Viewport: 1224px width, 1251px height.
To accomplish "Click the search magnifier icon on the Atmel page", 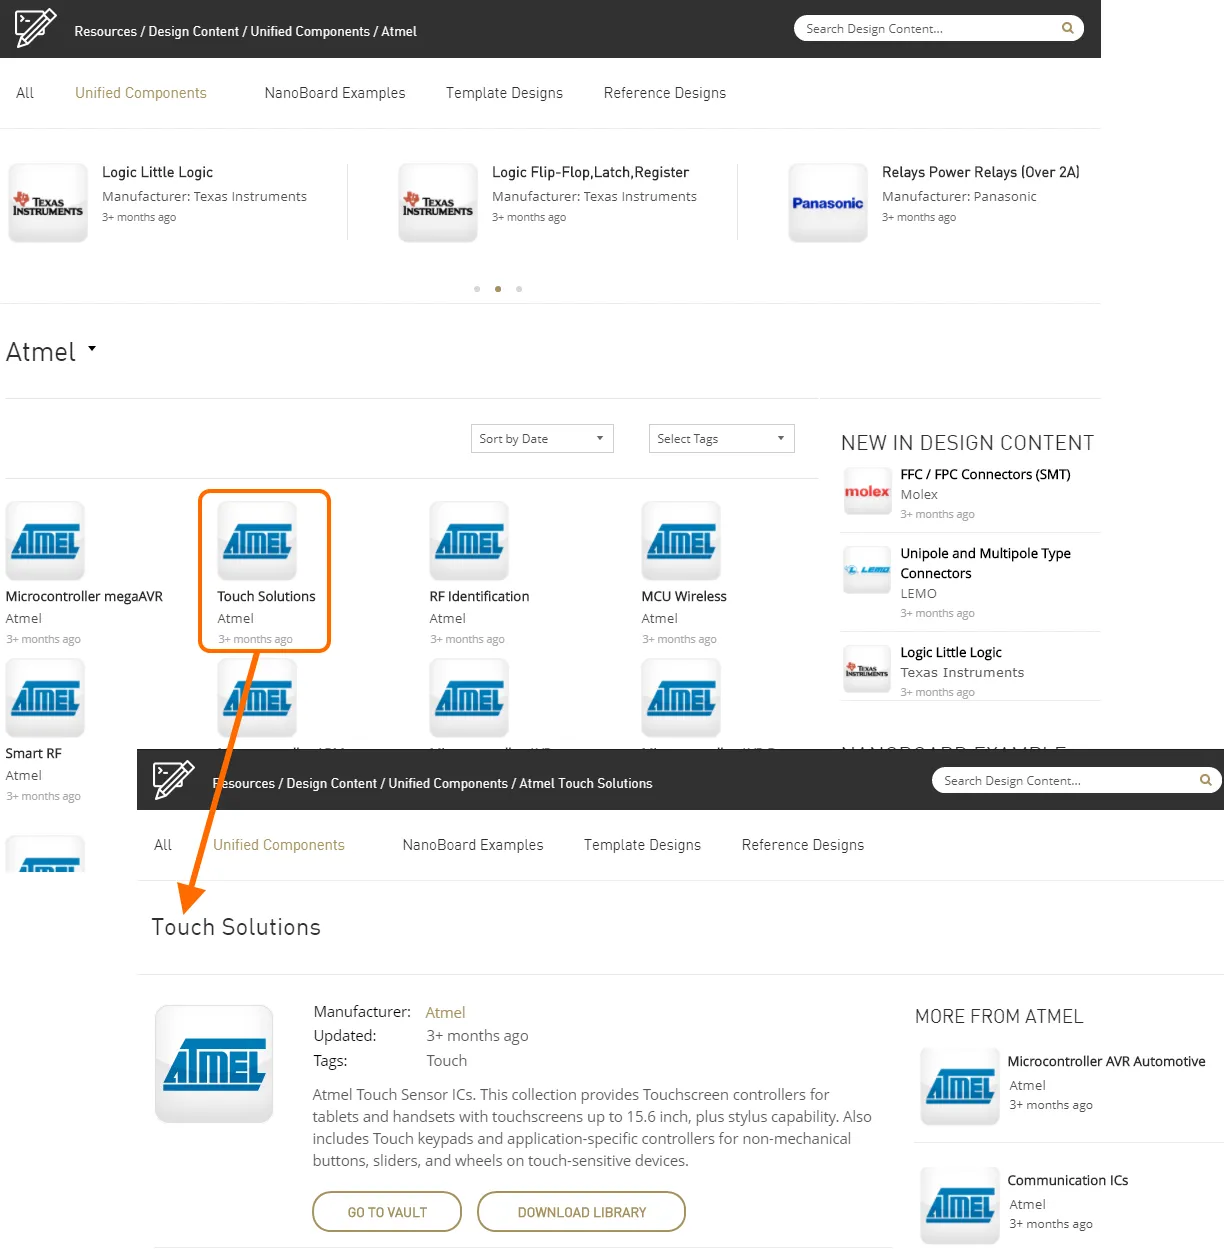I will coord(1067,28).
